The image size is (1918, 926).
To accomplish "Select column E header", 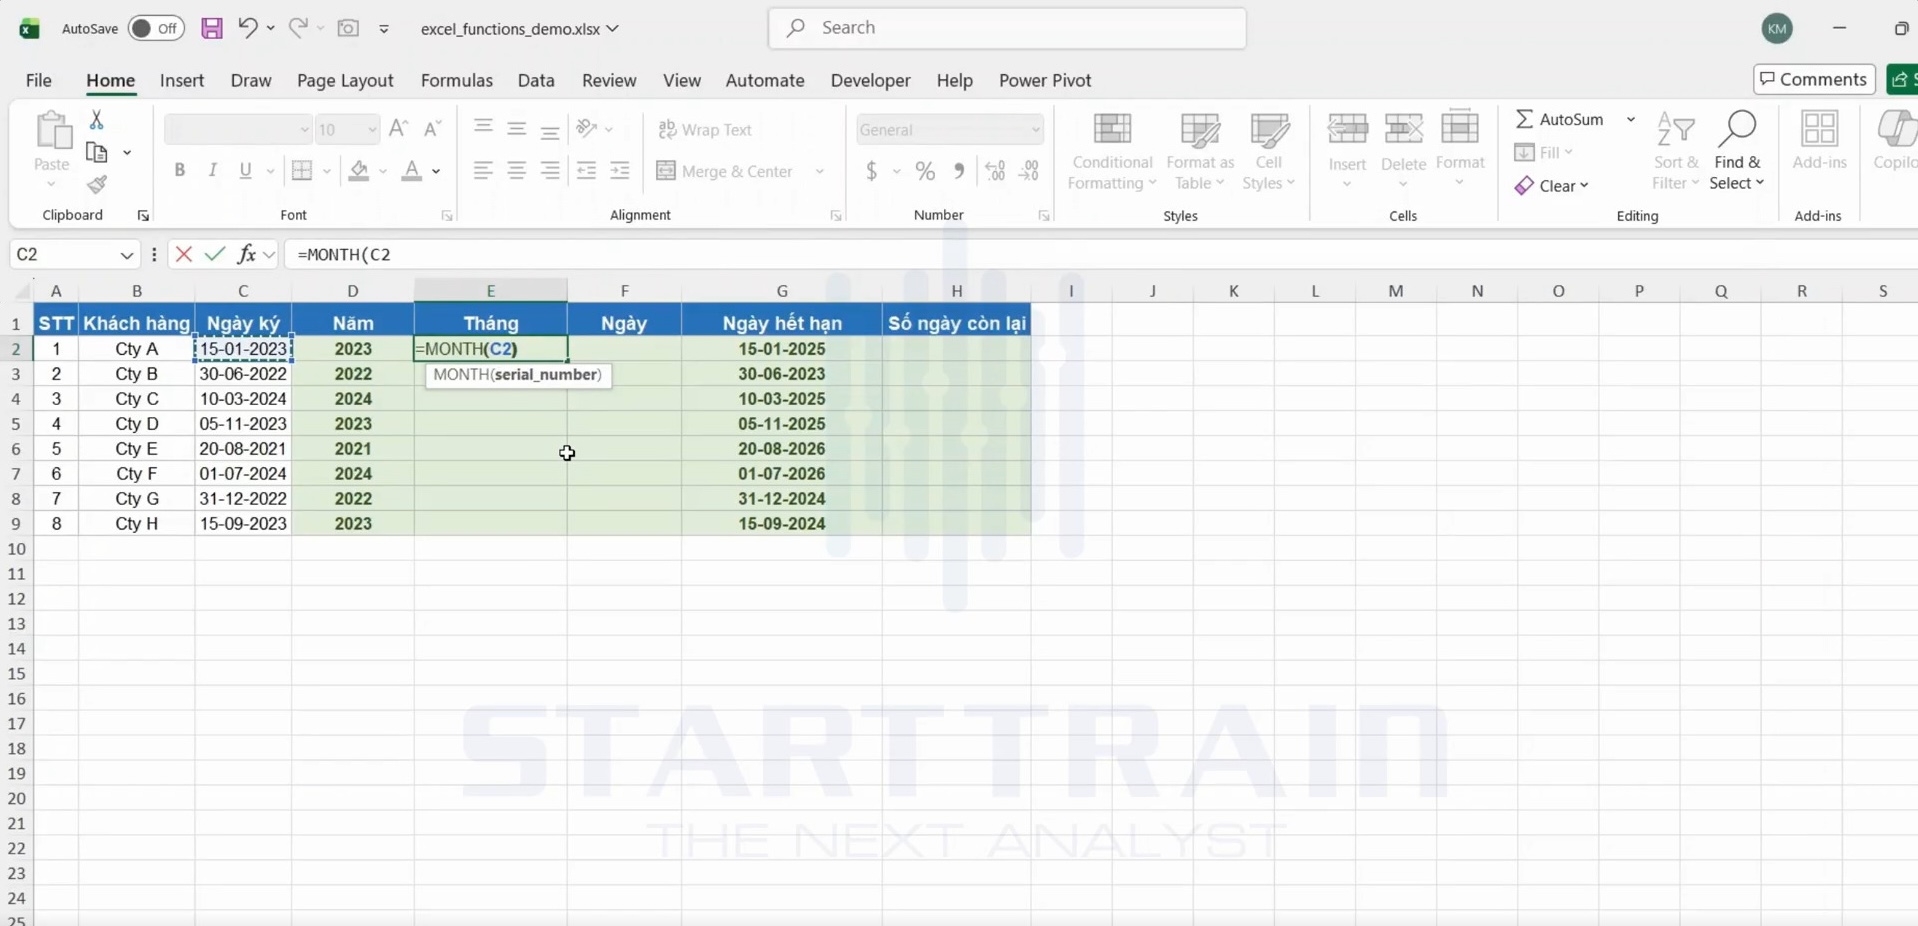I will 490,290.
